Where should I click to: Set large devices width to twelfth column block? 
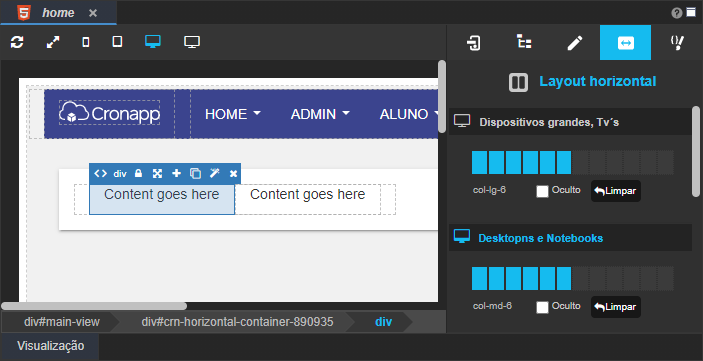[666, 162]
